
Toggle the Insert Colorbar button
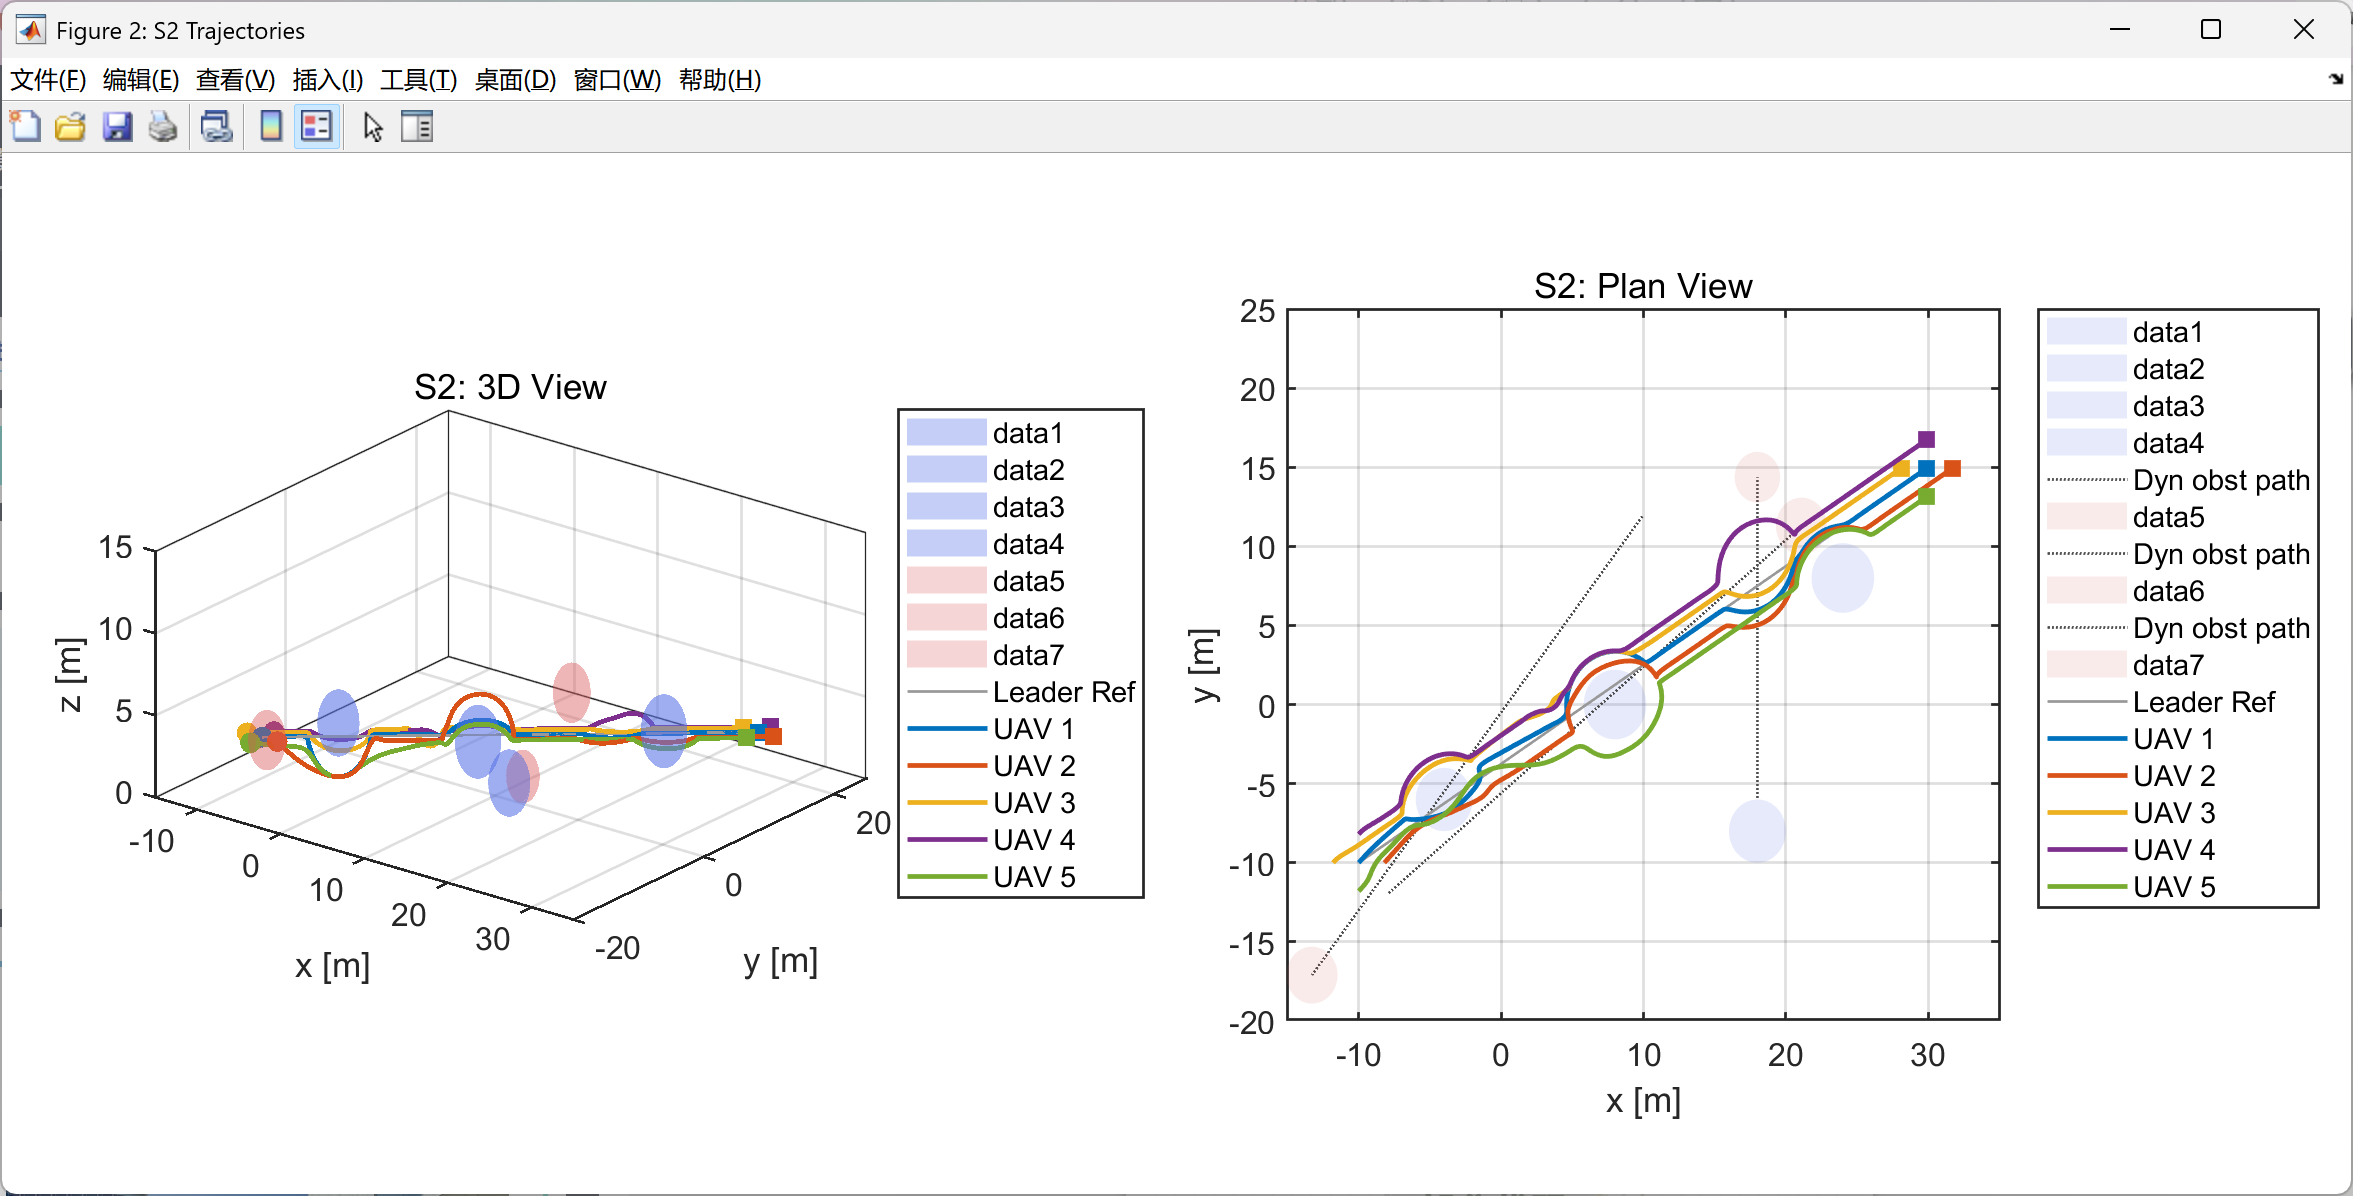(270, 127)
